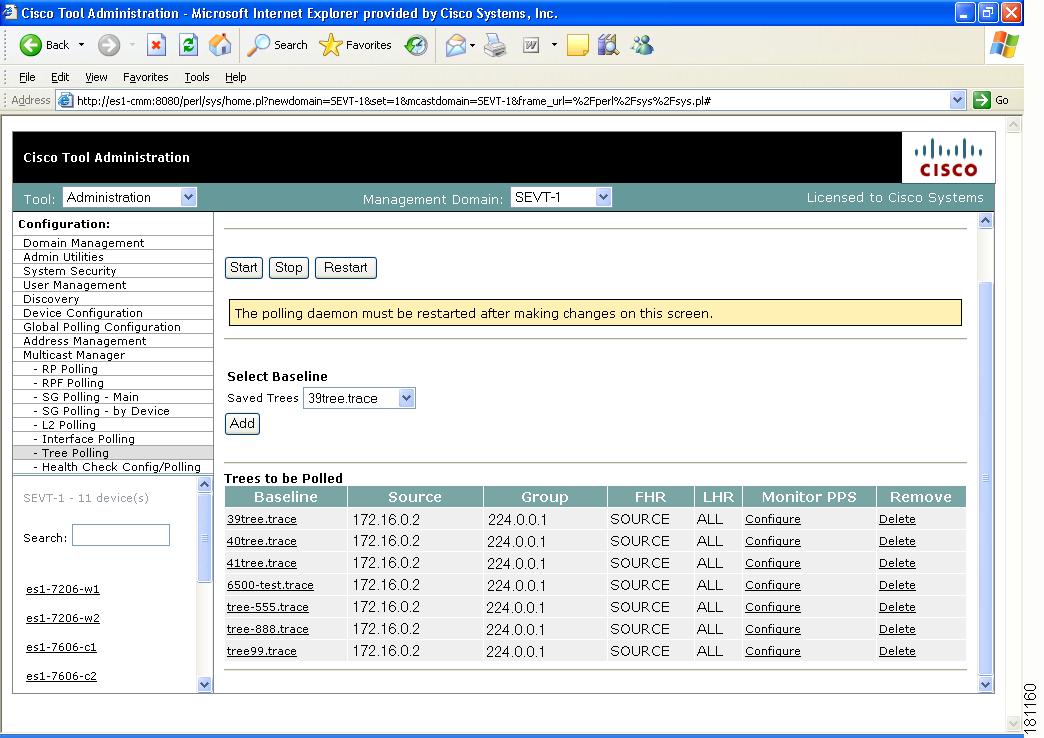This screenshot has width=1044, height=738.
Task: Select RP Polling under Multicast Manager
Action: (70, 369)
